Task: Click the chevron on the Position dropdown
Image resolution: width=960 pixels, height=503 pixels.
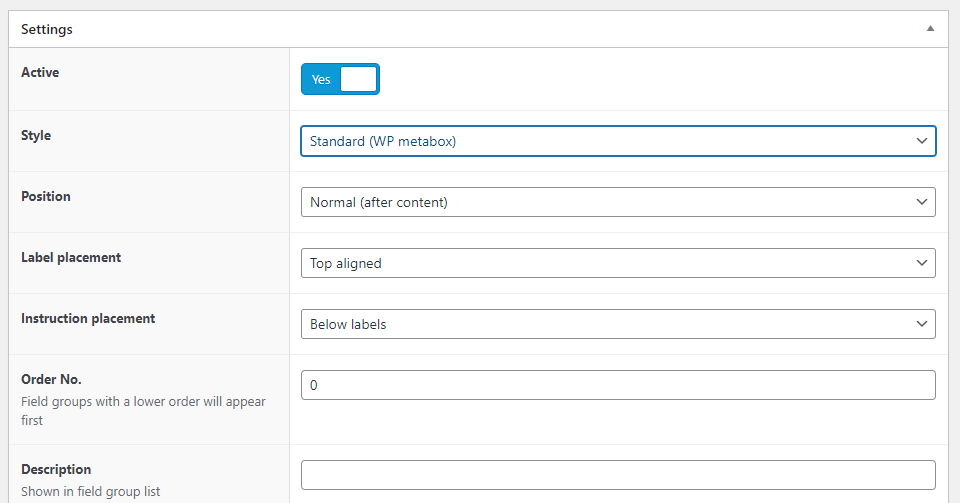Action: 922,202
